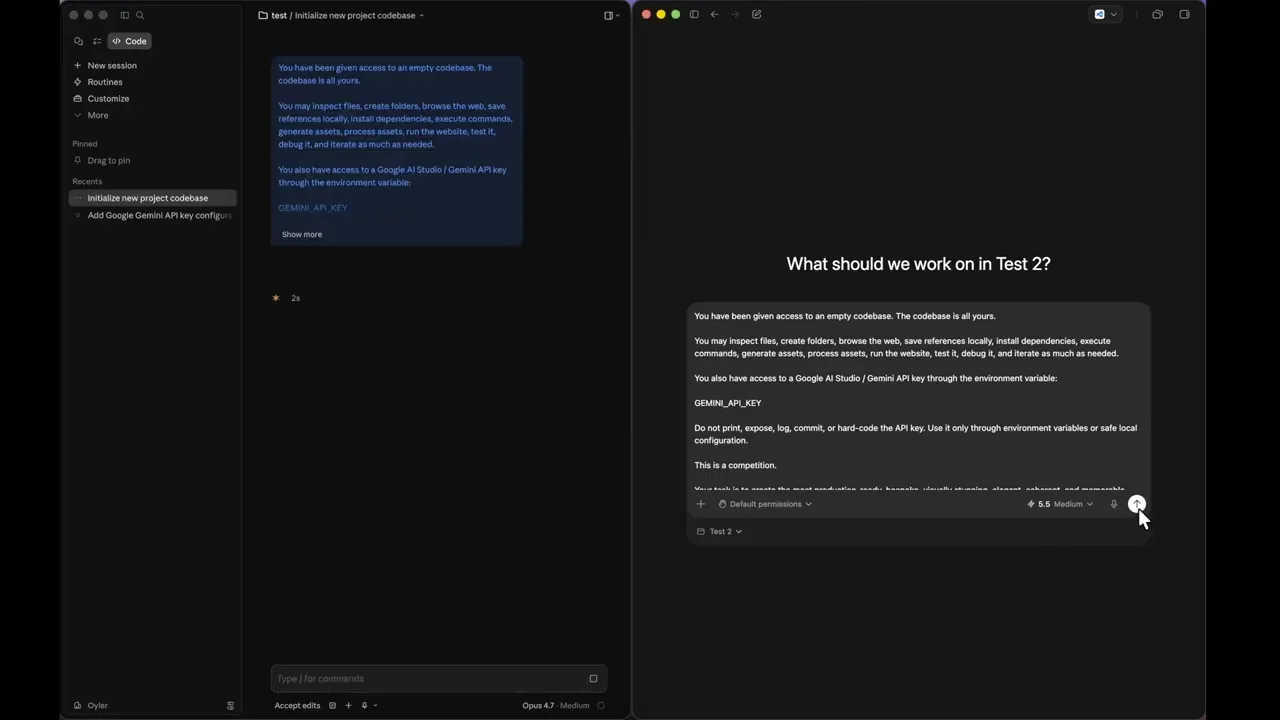Go back in right window
1280x720 pixels.
click(x=714, y=14)
